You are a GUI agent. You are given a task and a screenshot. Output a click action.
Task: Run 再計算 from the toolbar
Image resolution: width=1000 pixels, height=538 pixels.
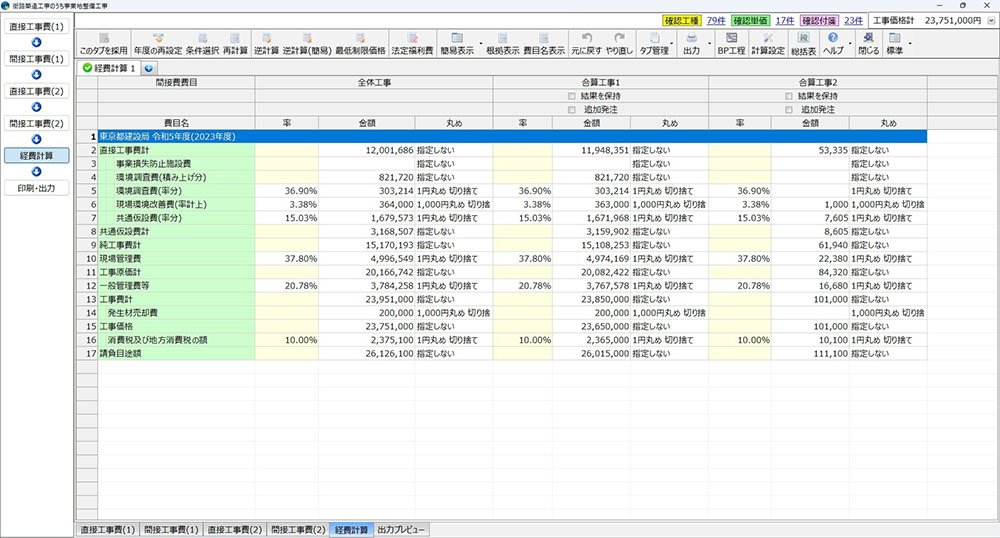click(x=235, y=43)
